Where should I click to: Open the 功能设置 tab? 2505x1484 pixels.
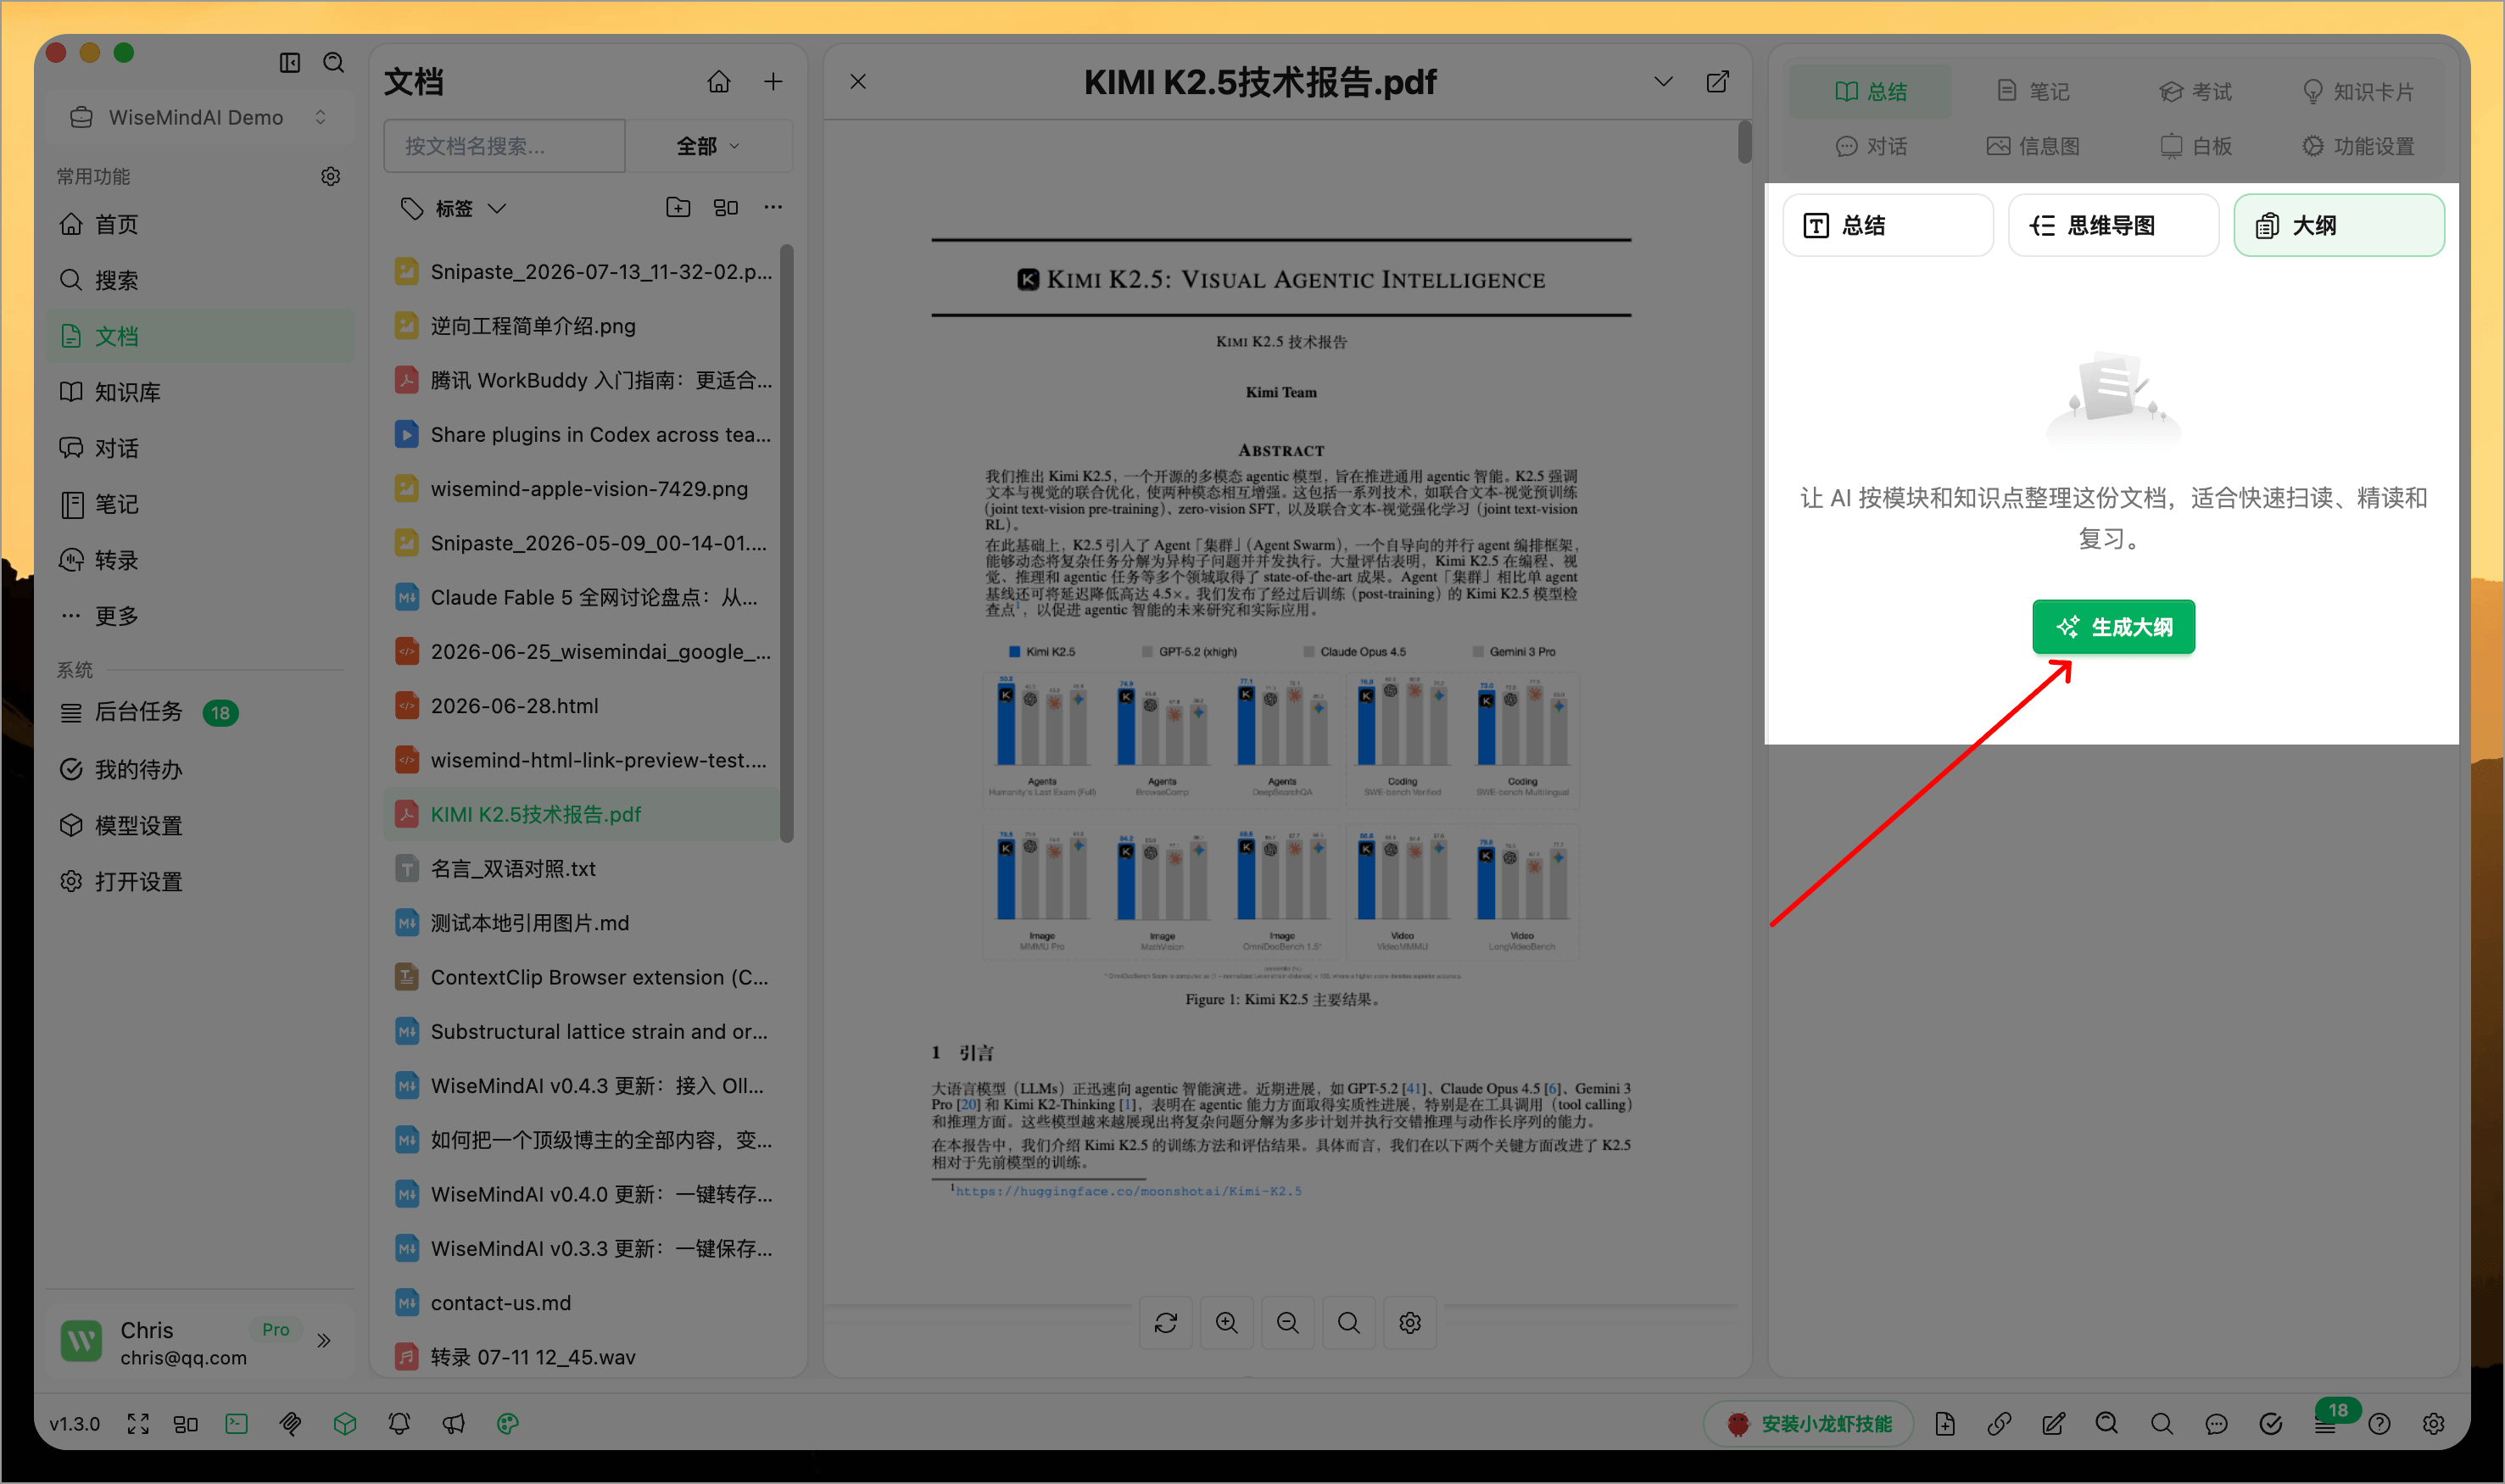[2358, 146]
